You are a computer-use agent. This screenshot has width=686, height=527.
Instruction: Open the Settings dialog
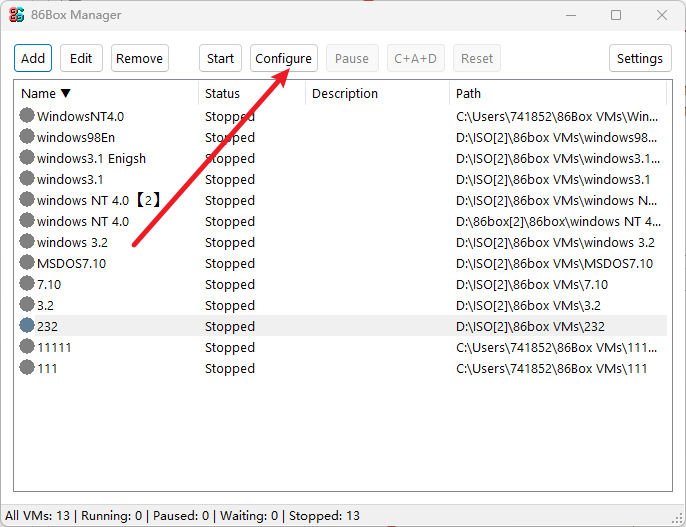tap(639, 58)
